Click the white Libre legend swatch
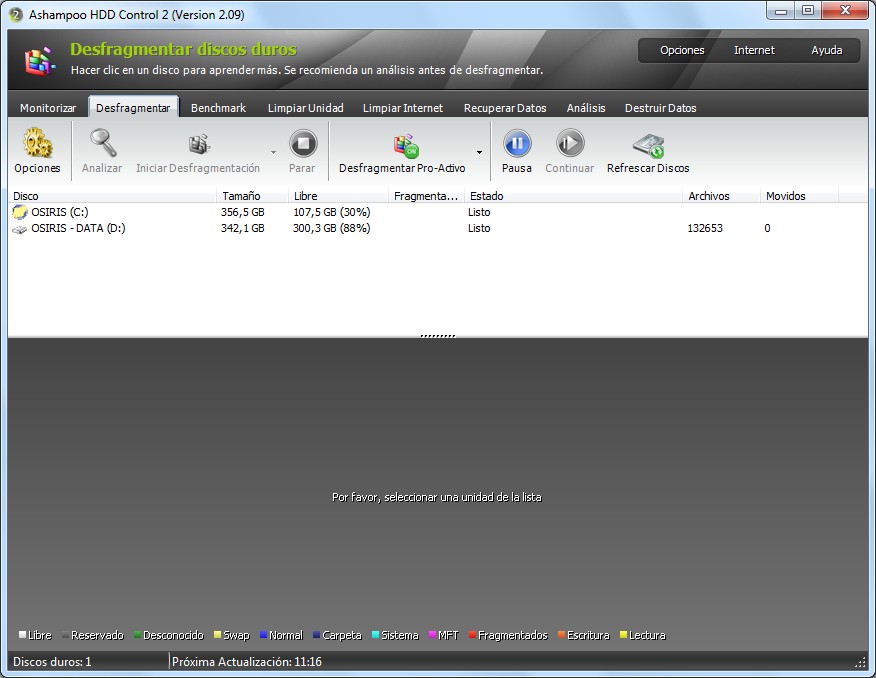876x678 pixels. (x=22, y=635)
